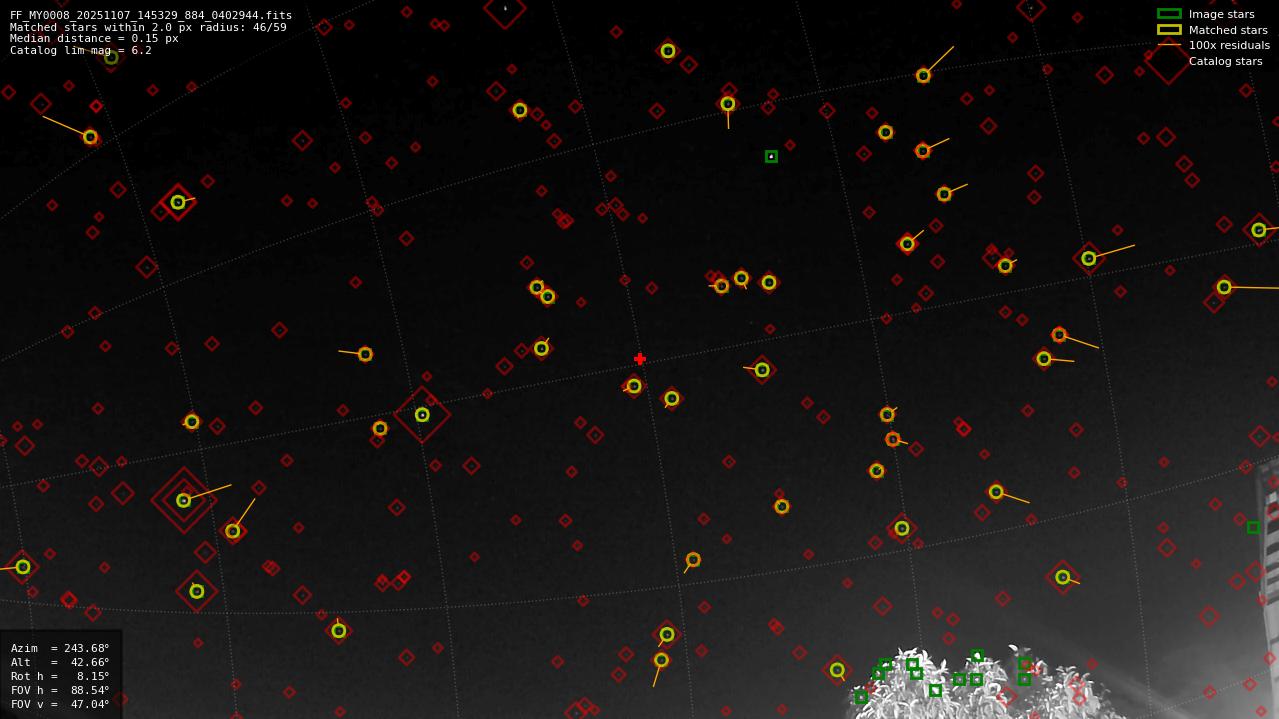The height and width of the screenshot is (719, 1279).
Task: Click the '100x residuals' legend label
Action: [1229, 45]
